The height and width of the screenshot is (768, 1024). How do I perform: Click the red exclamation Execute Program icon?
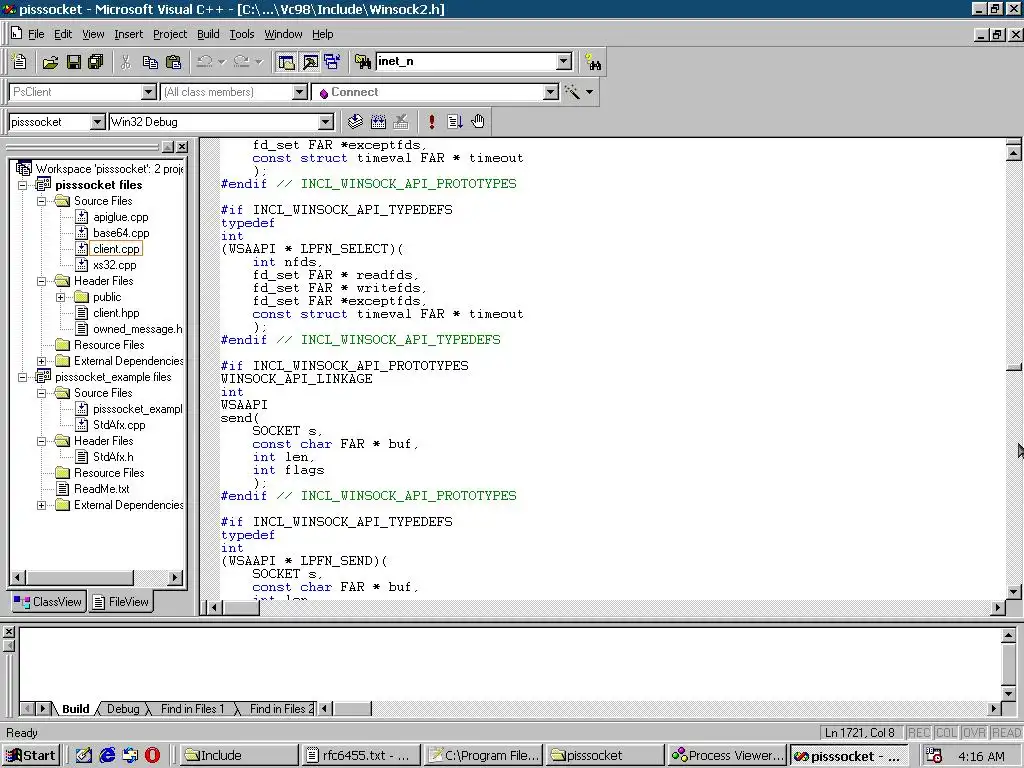[x=432, y=121]
